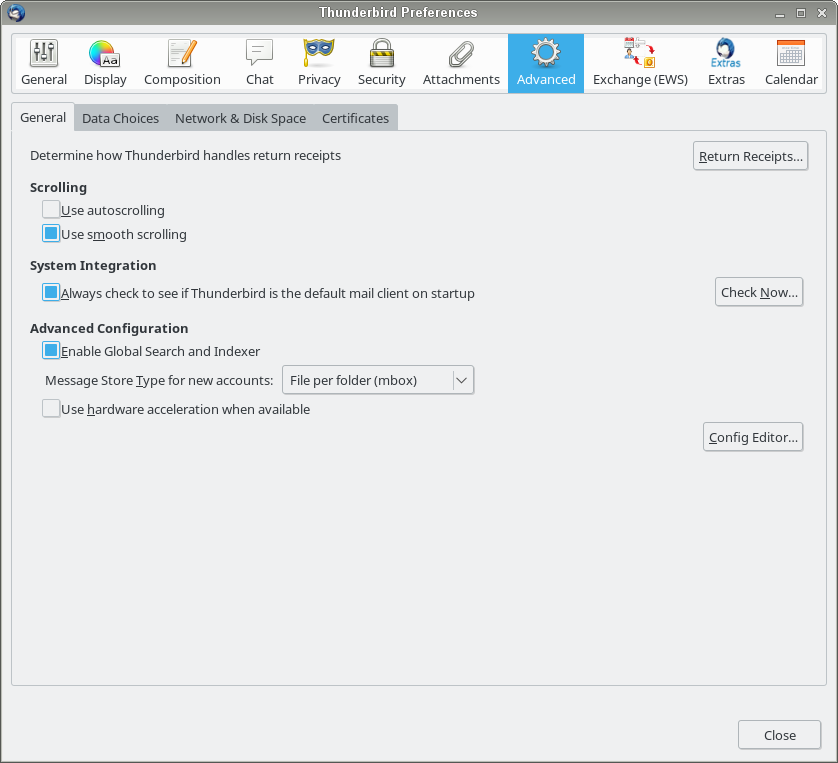Open the General preferences category
Screen dimensions: 838x763
click(44, 63)
